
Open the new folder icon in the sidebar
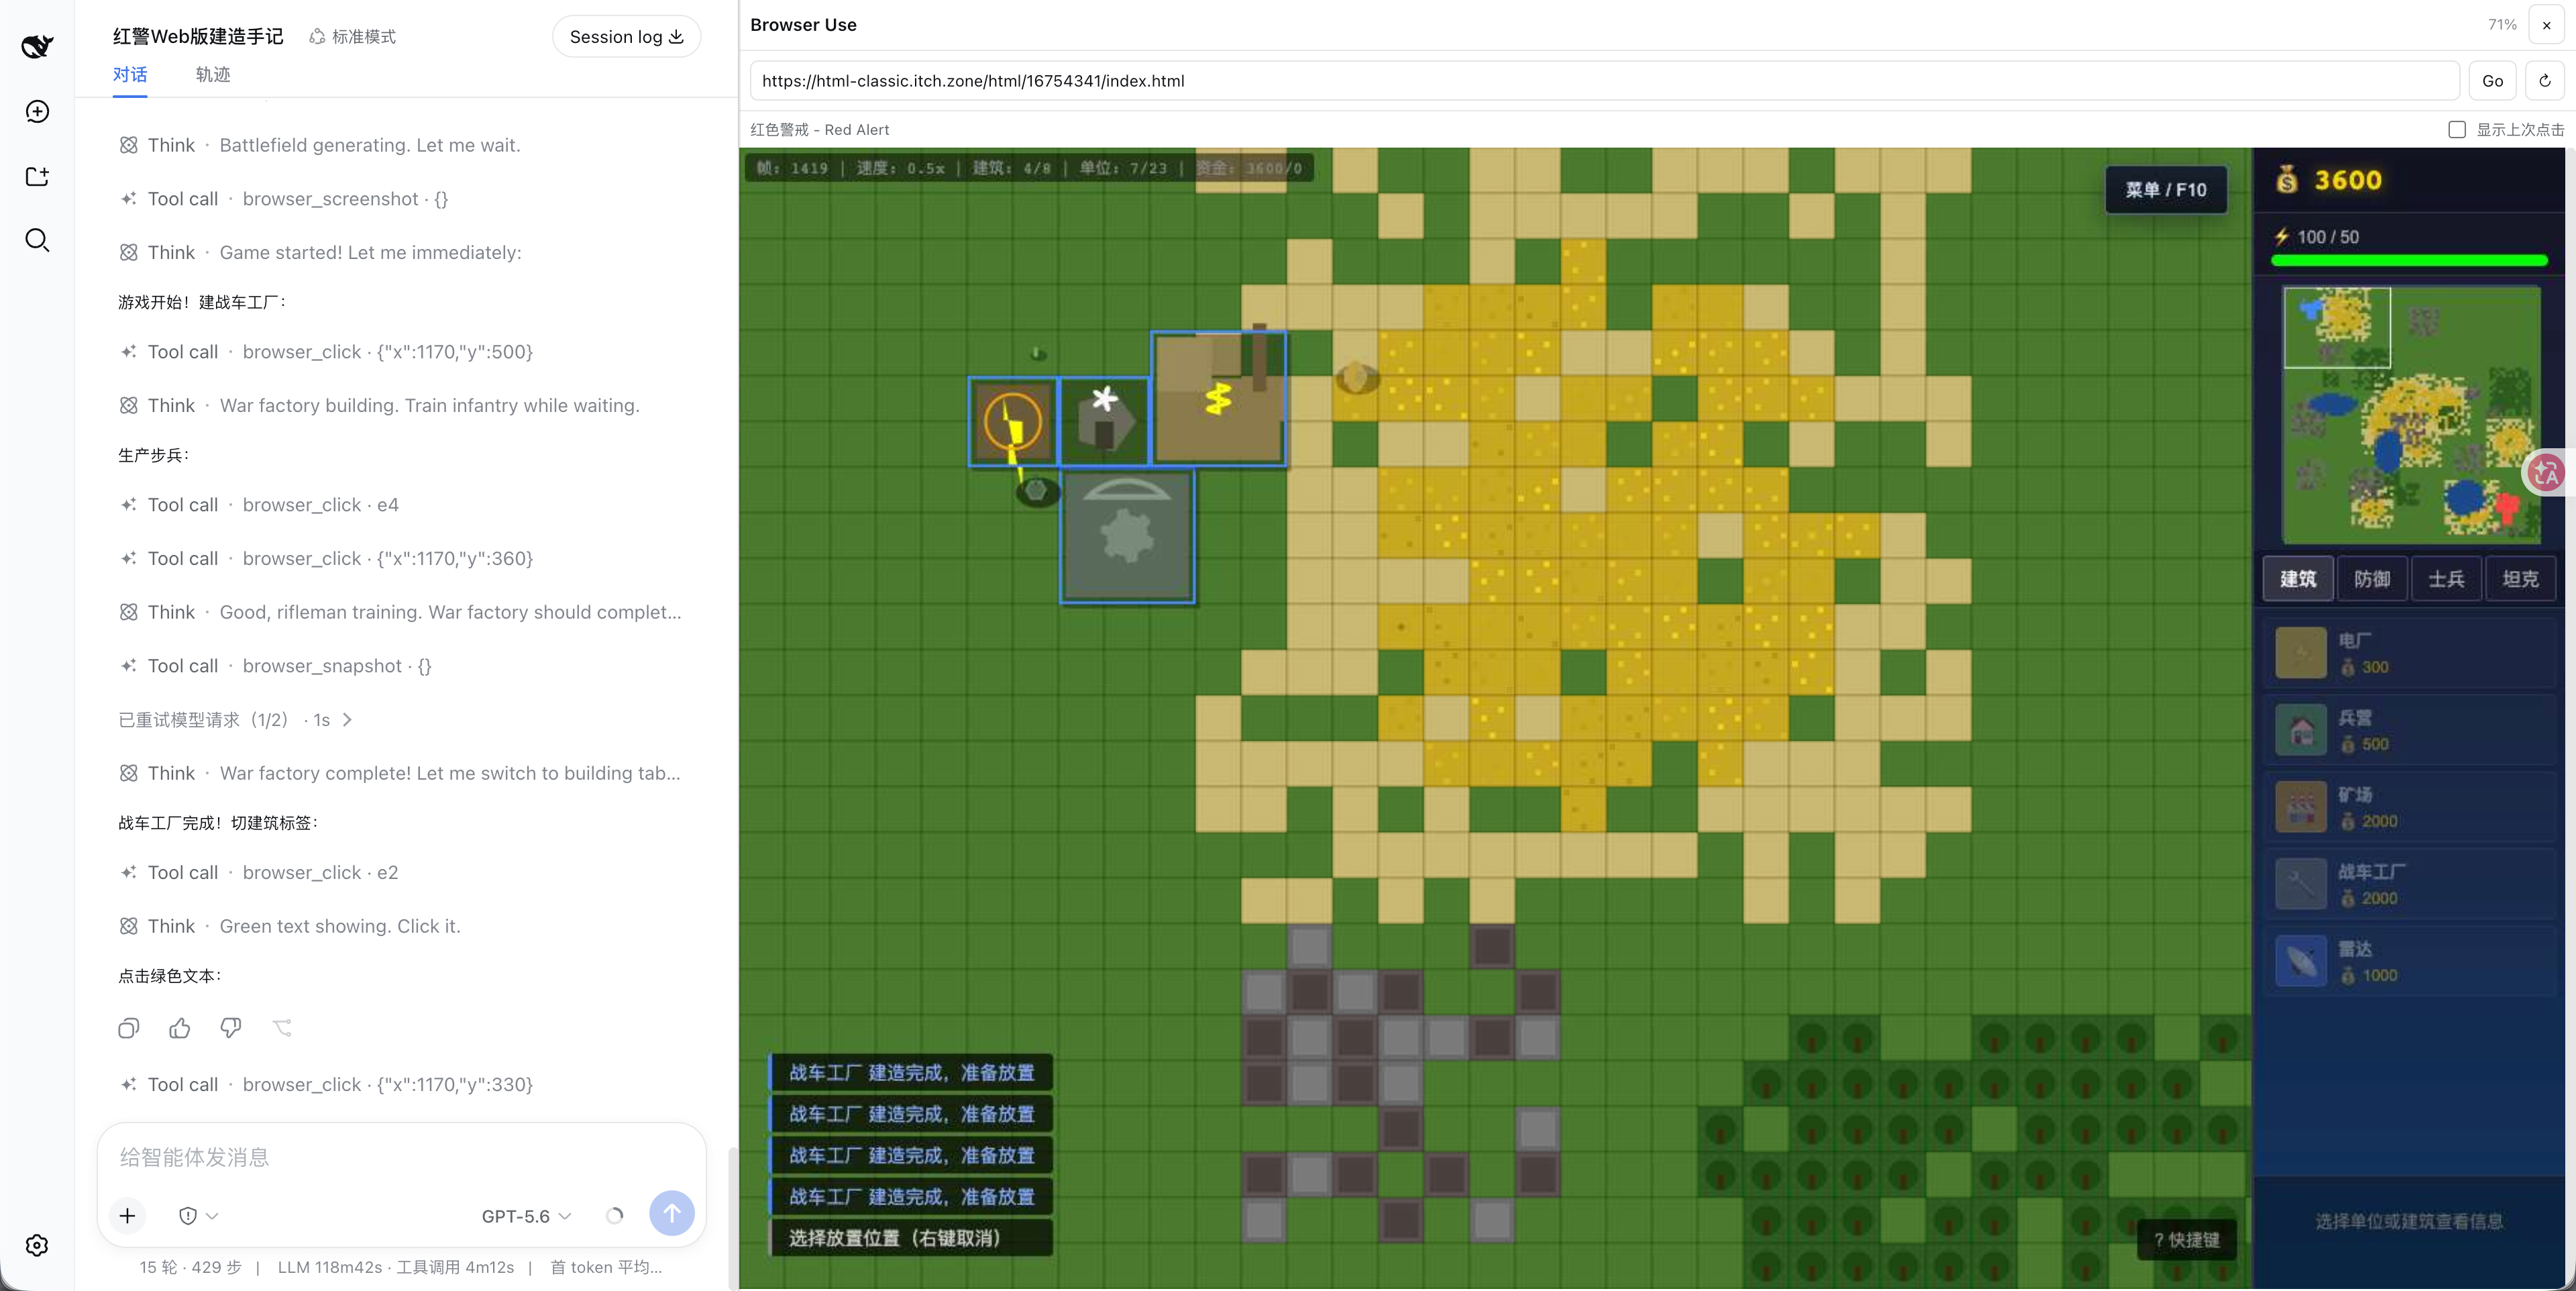[x=37, y=176]
